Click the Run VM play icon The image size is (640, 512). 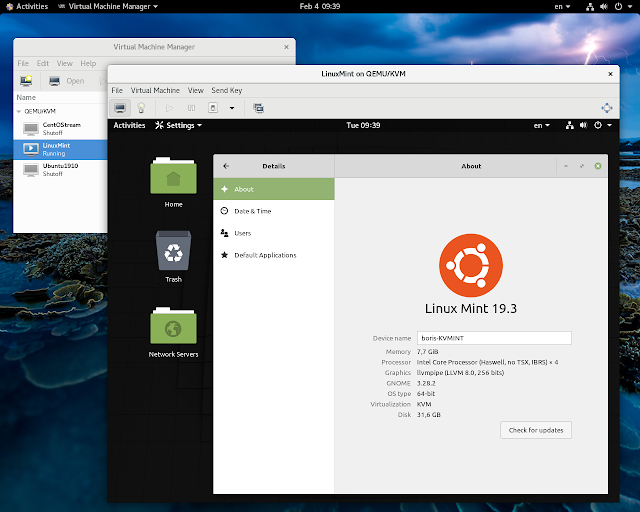coord(169,108)
